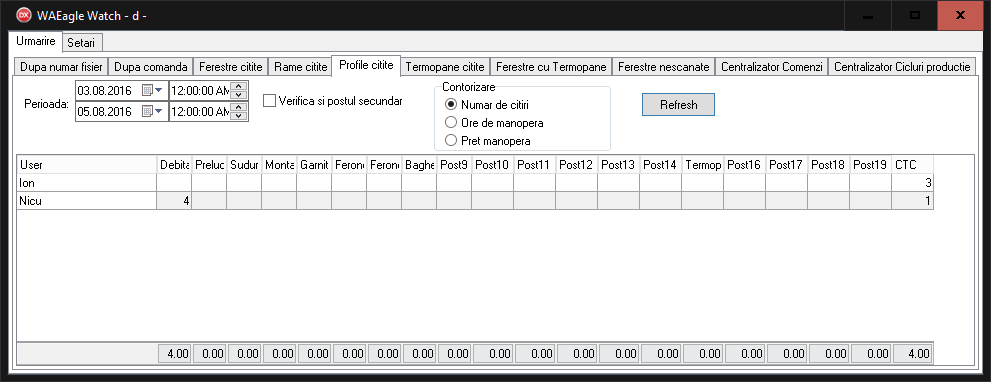The height and width of the screenshot is (382, 991).
Task: Open the Centralizator Comenzi tab
Action: (x=772, y=66)
